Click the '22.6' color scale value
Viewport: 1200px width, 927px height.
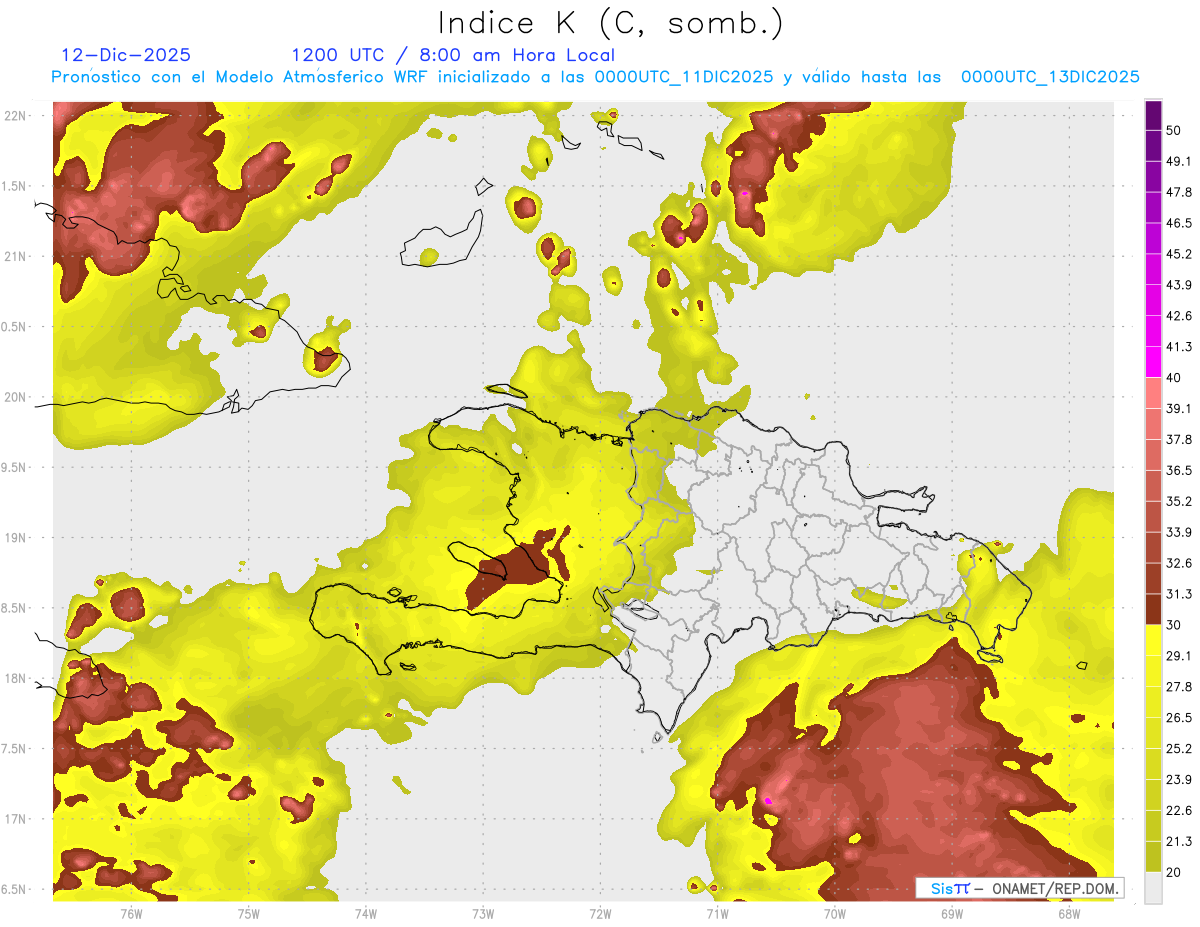point(1178,811)
